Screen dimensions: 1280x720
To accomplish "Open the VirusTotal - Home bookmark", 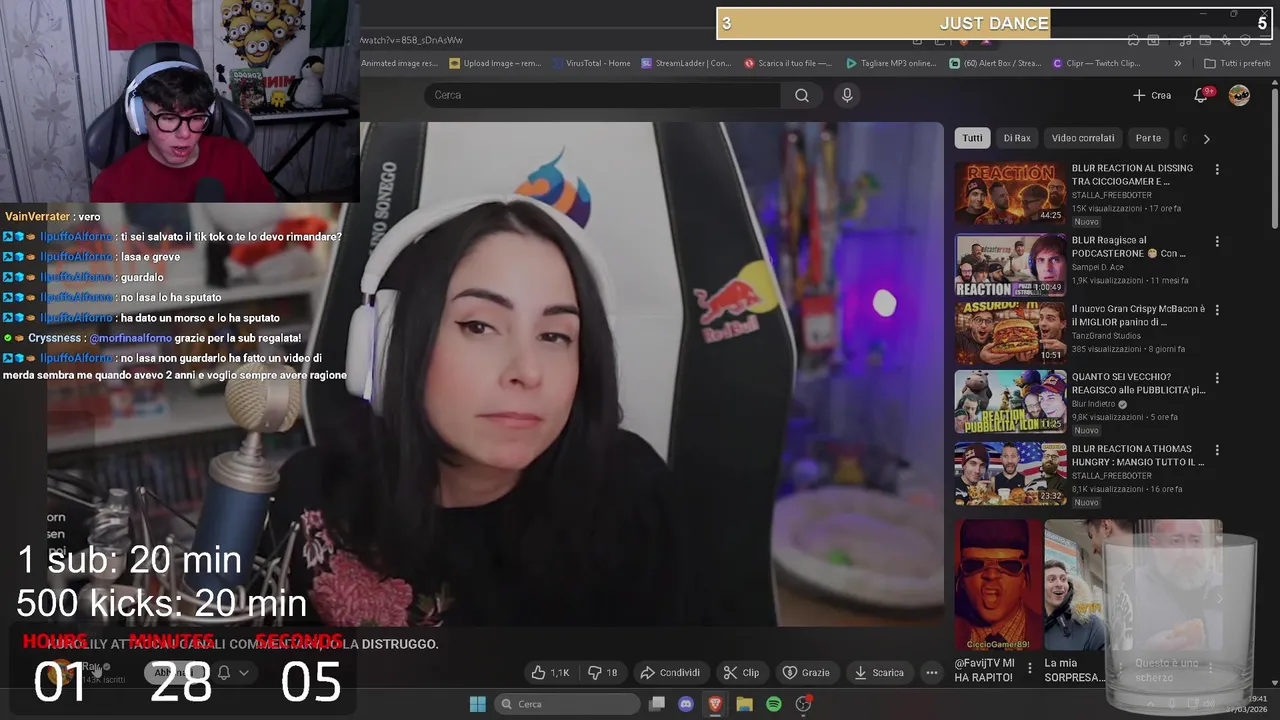I will (x=591, y=63).
